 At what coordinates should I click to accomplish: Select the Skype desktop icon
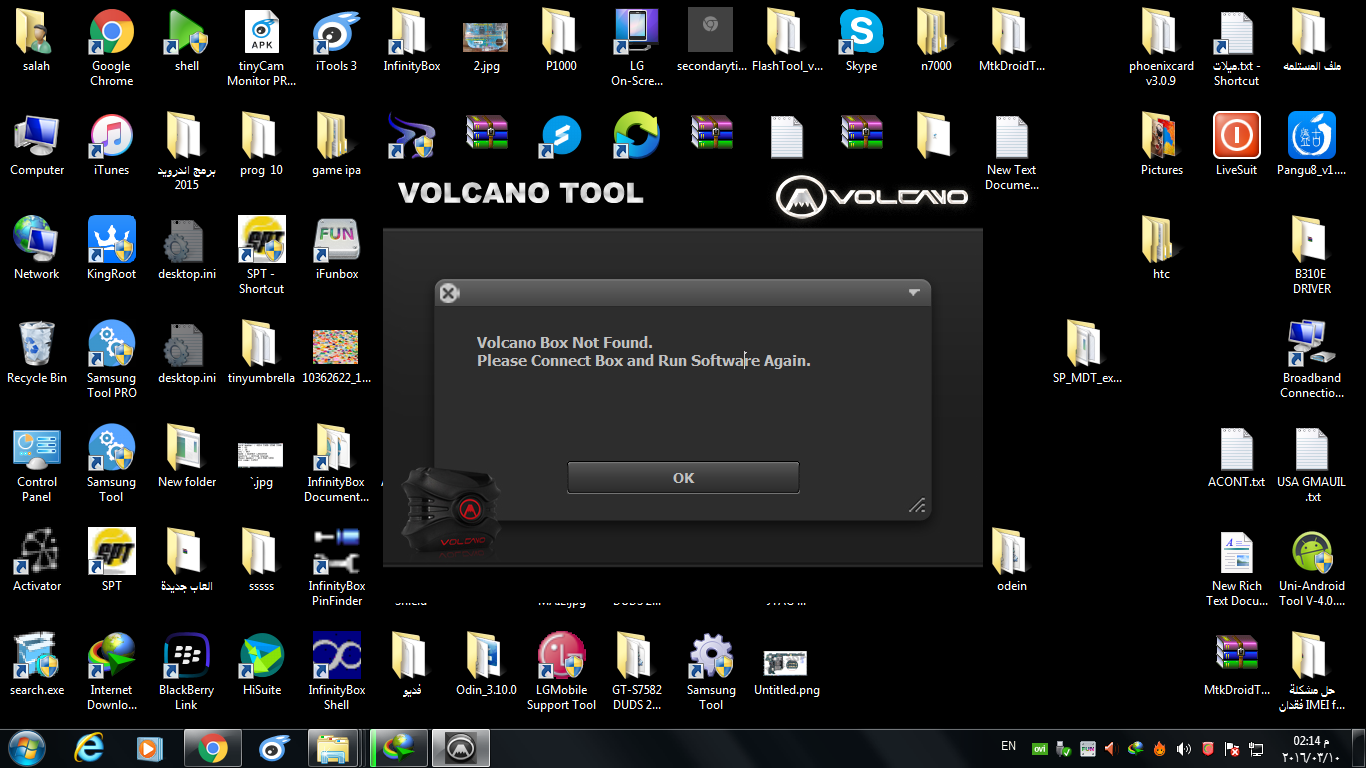click(861, 42)
